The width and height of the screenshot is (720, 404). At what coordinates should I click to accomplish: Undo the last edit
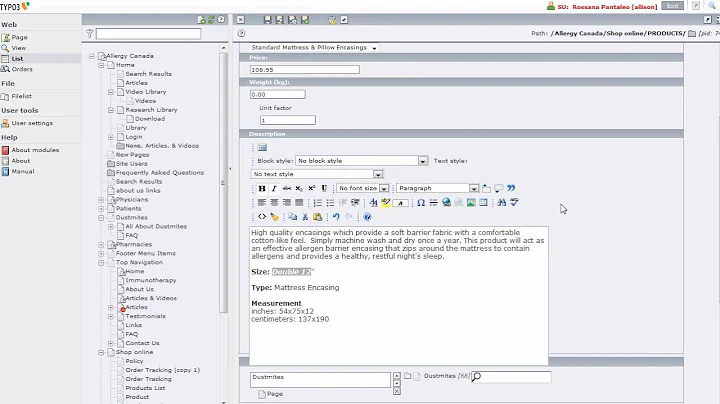336,217
